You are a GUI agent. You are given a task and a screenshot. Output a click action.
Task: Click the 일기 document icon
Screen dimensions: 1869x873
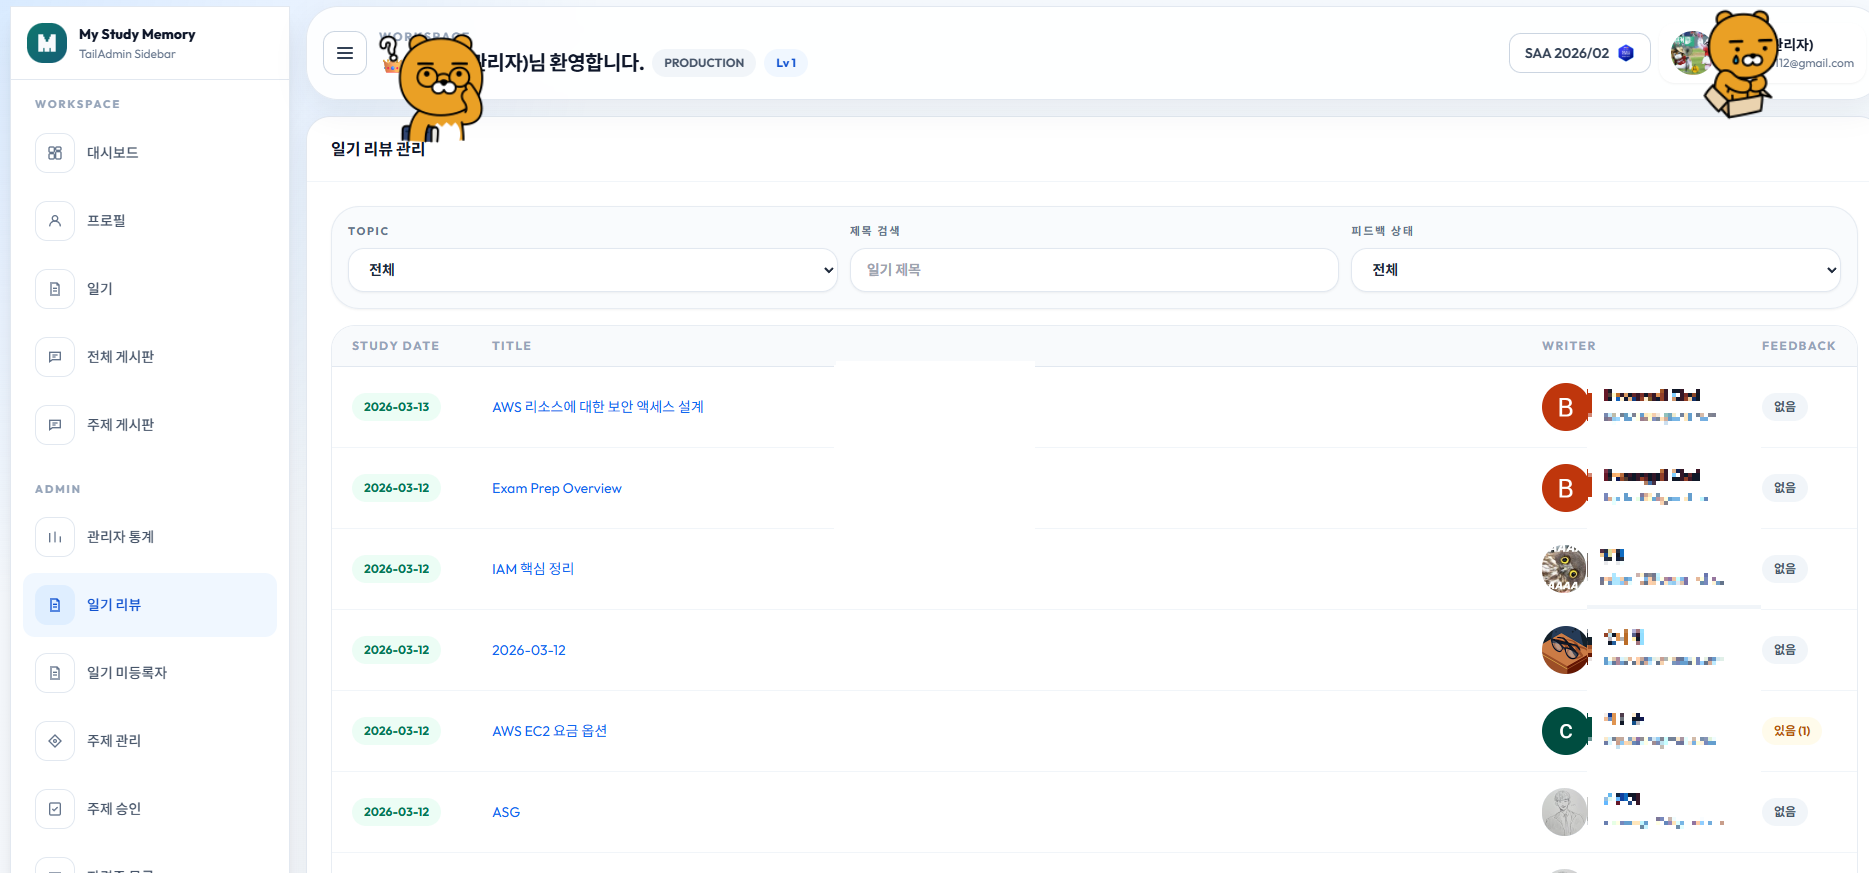(55, 289)
